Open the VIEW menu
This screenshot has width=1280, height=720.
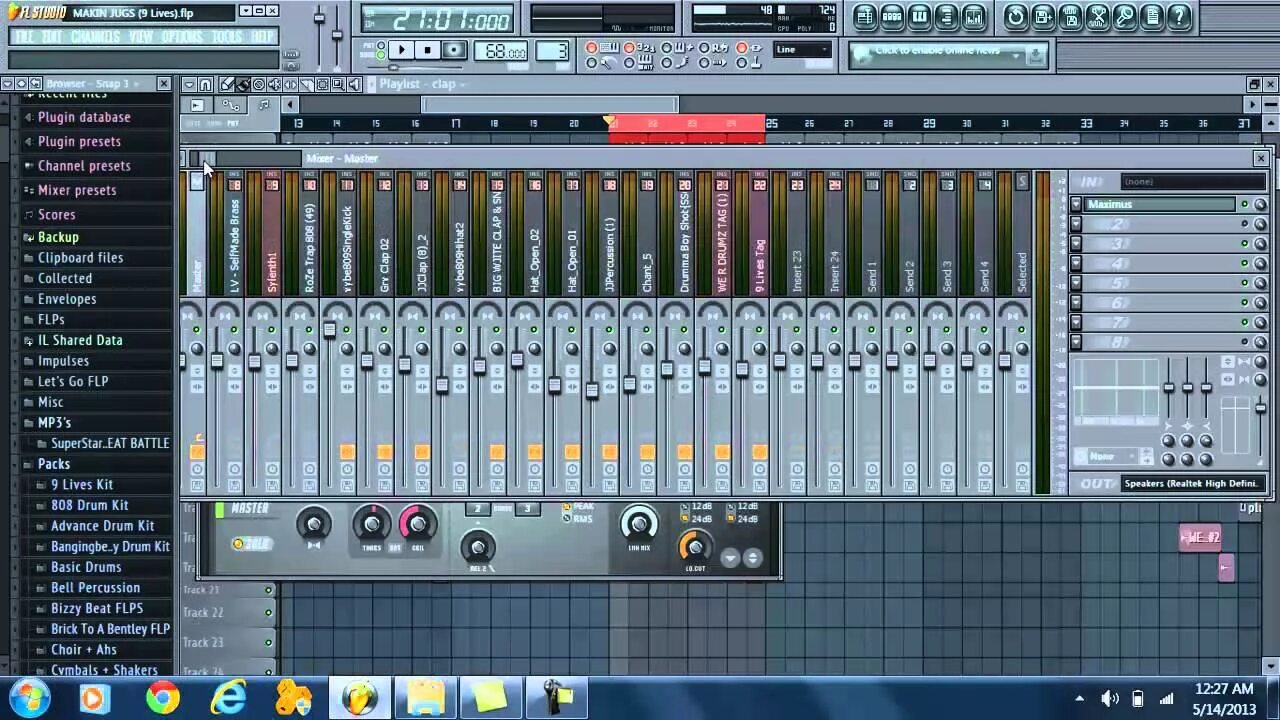point(141,37)
